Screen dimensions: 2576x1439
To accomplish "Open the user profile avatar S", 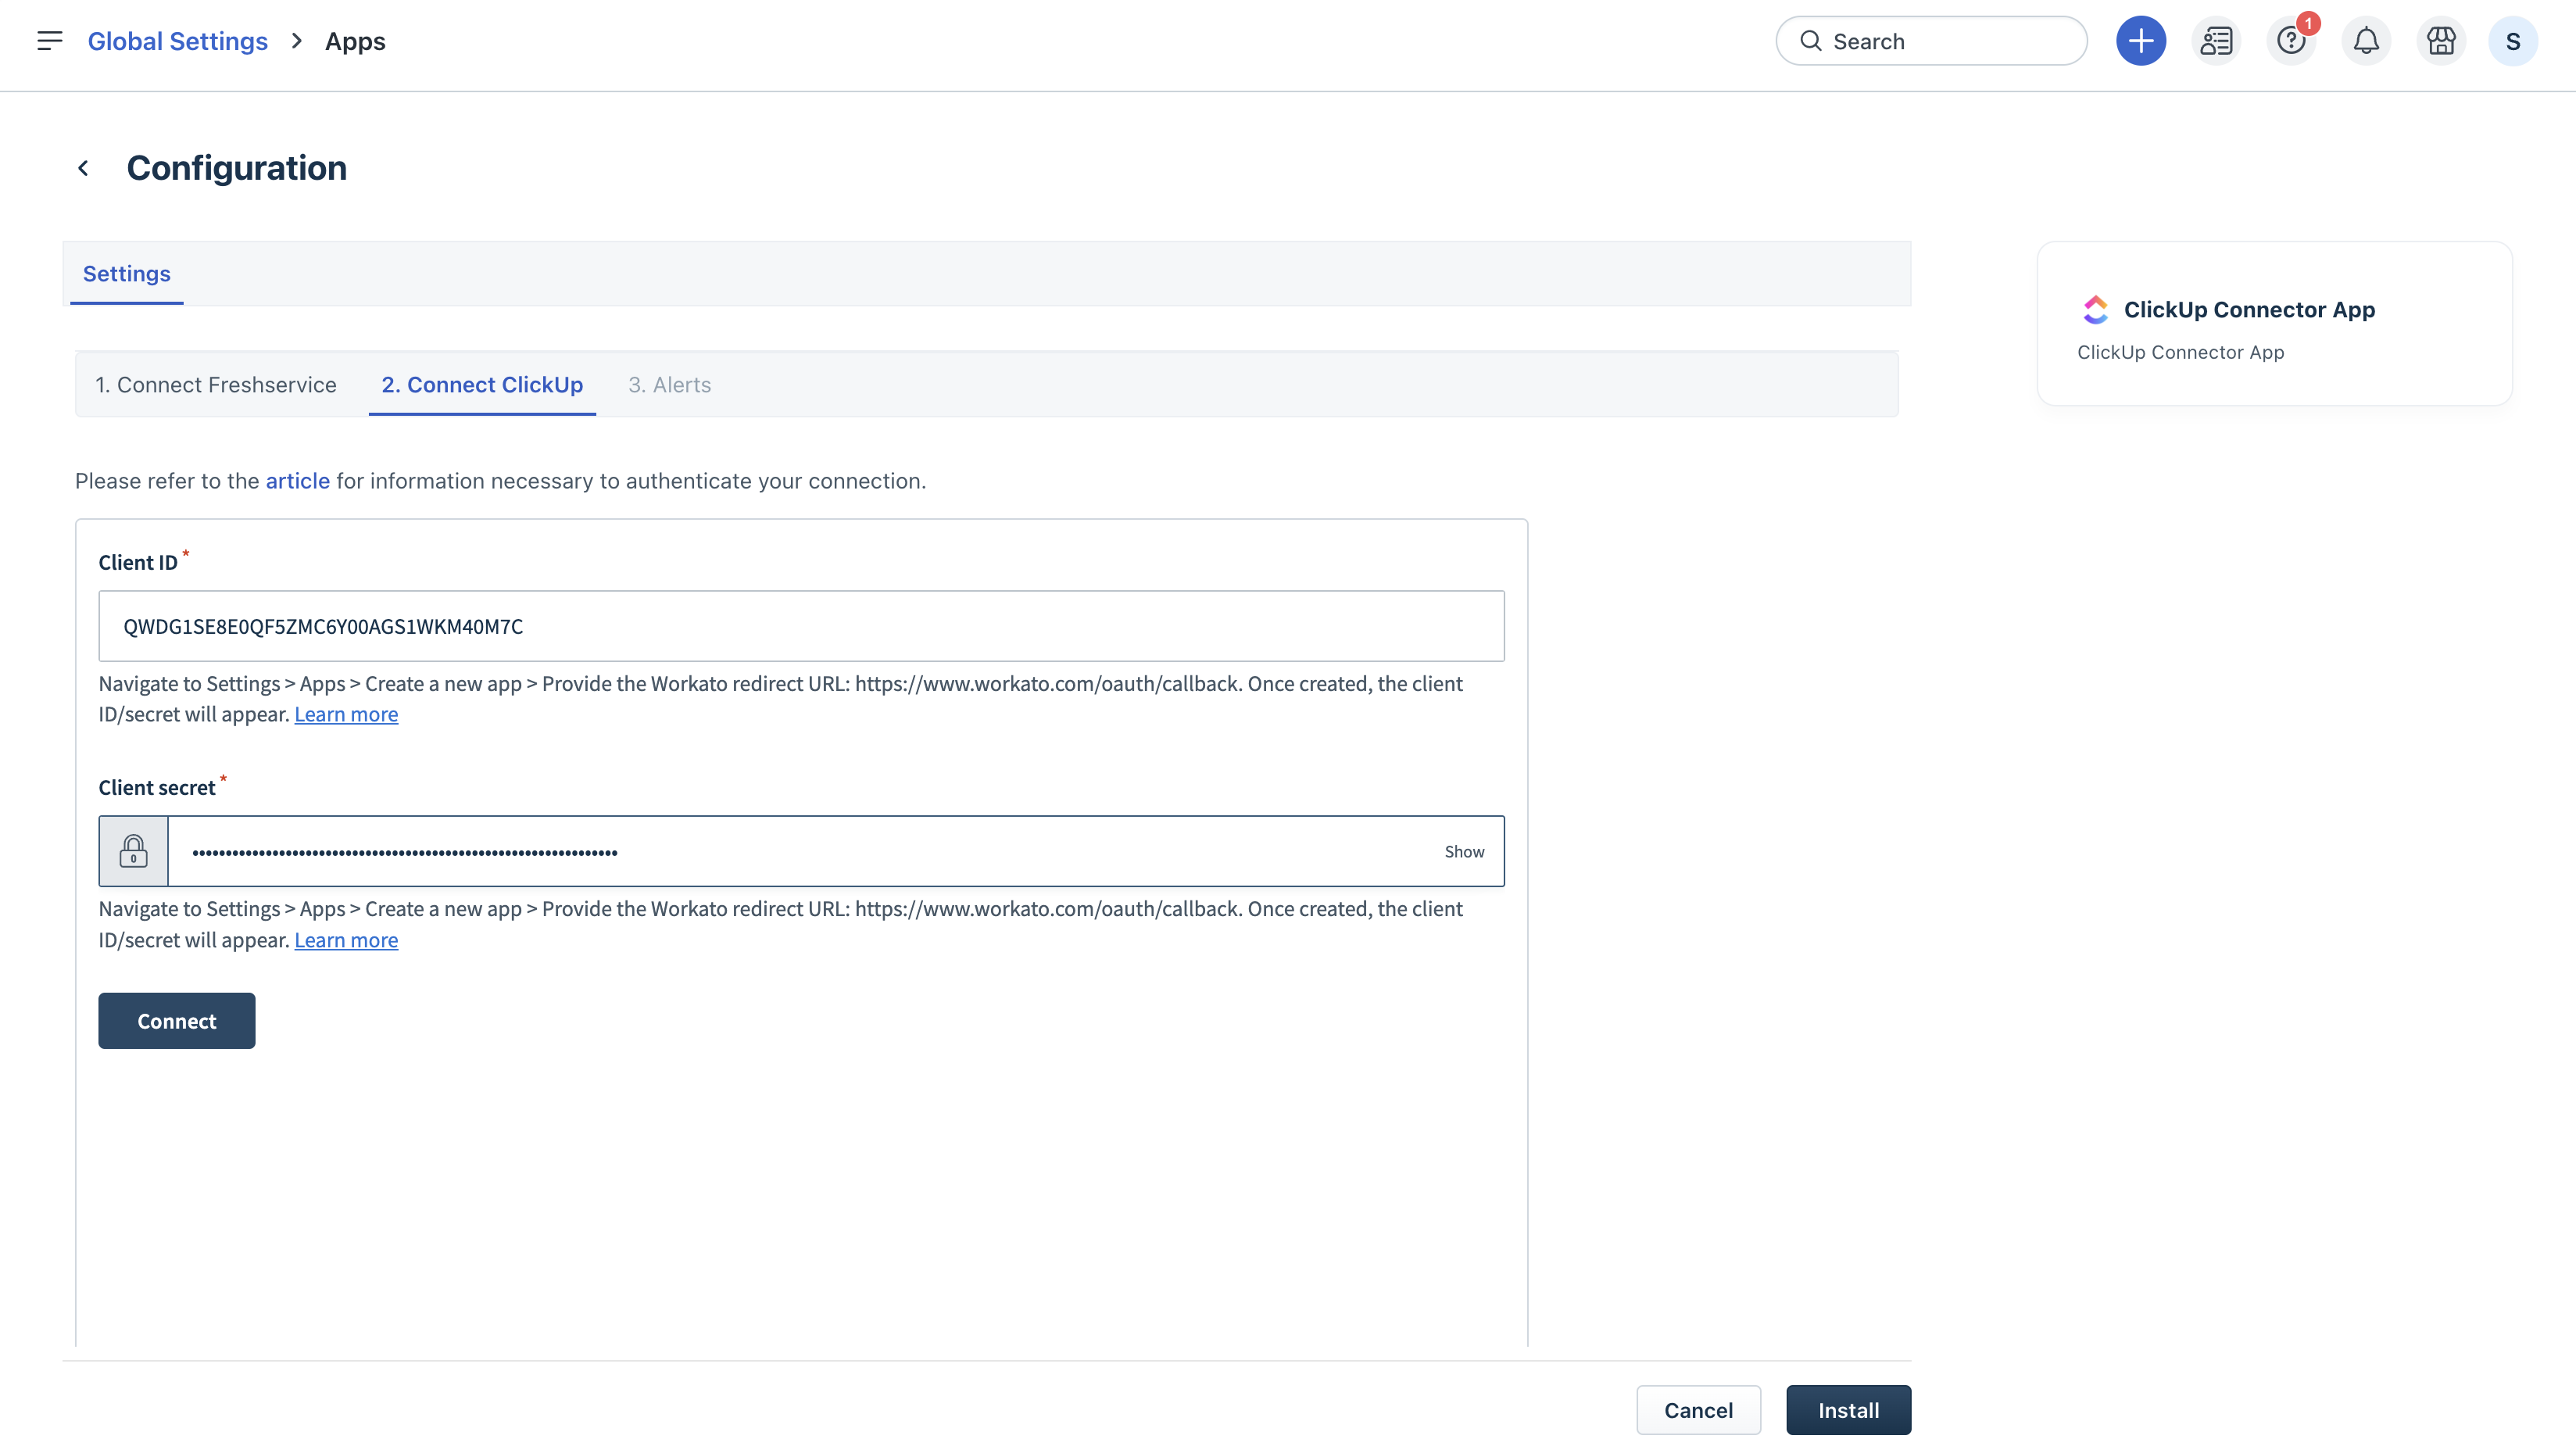I will click(x=2512, y=41).
